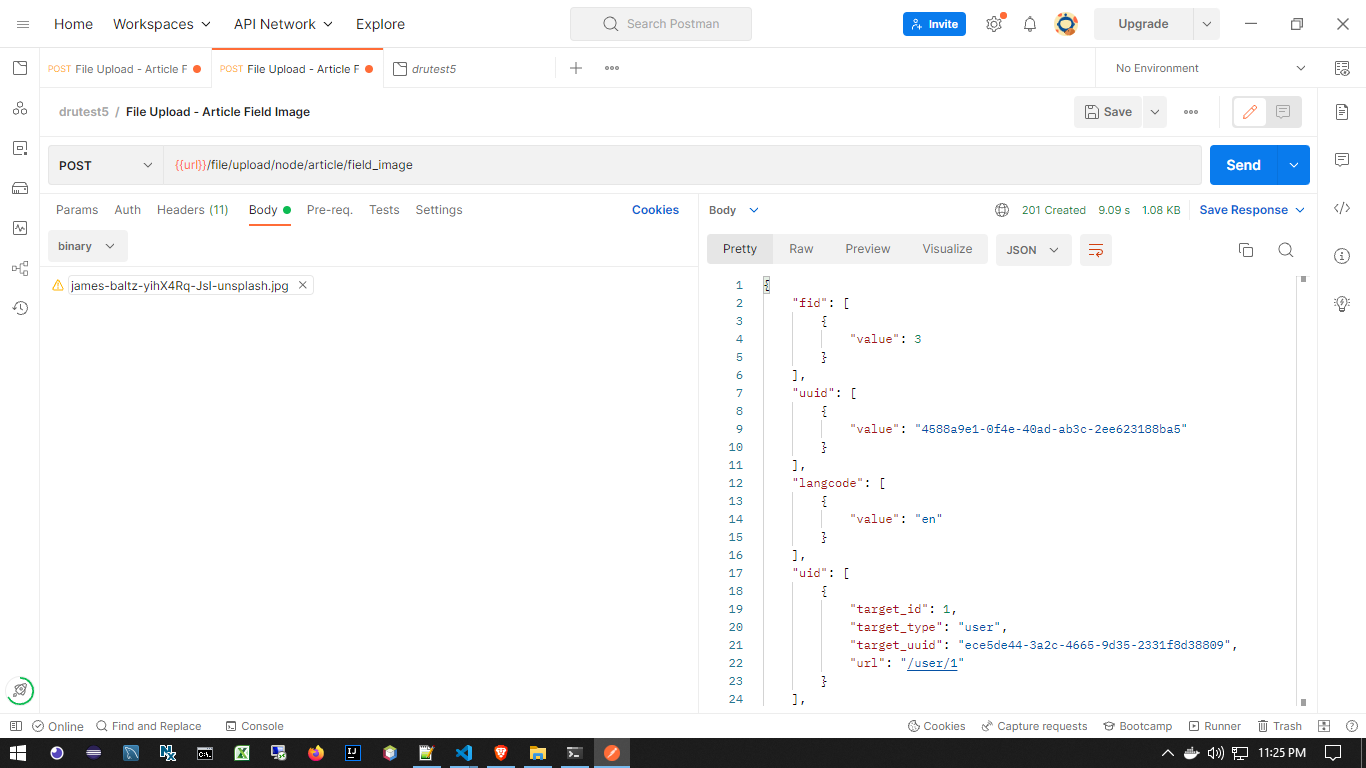The height and width of the screenshot is (768, 1366).
Task: Switch to comment mode toggle
Action: pyautogui.click(x=1284, y=112)
